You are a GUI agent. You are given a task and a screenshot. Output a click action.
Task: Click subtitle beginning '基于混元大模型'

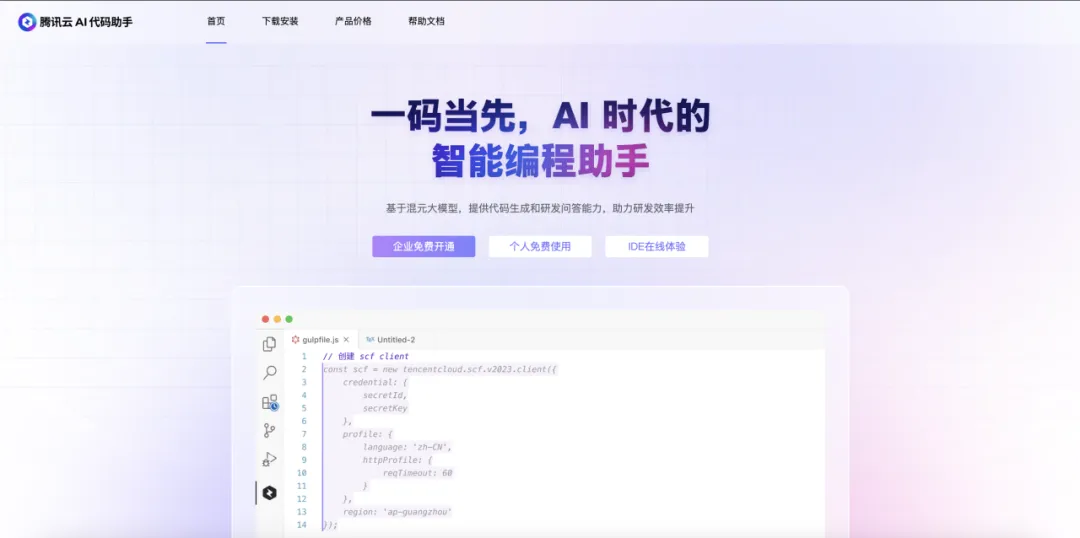540,208
